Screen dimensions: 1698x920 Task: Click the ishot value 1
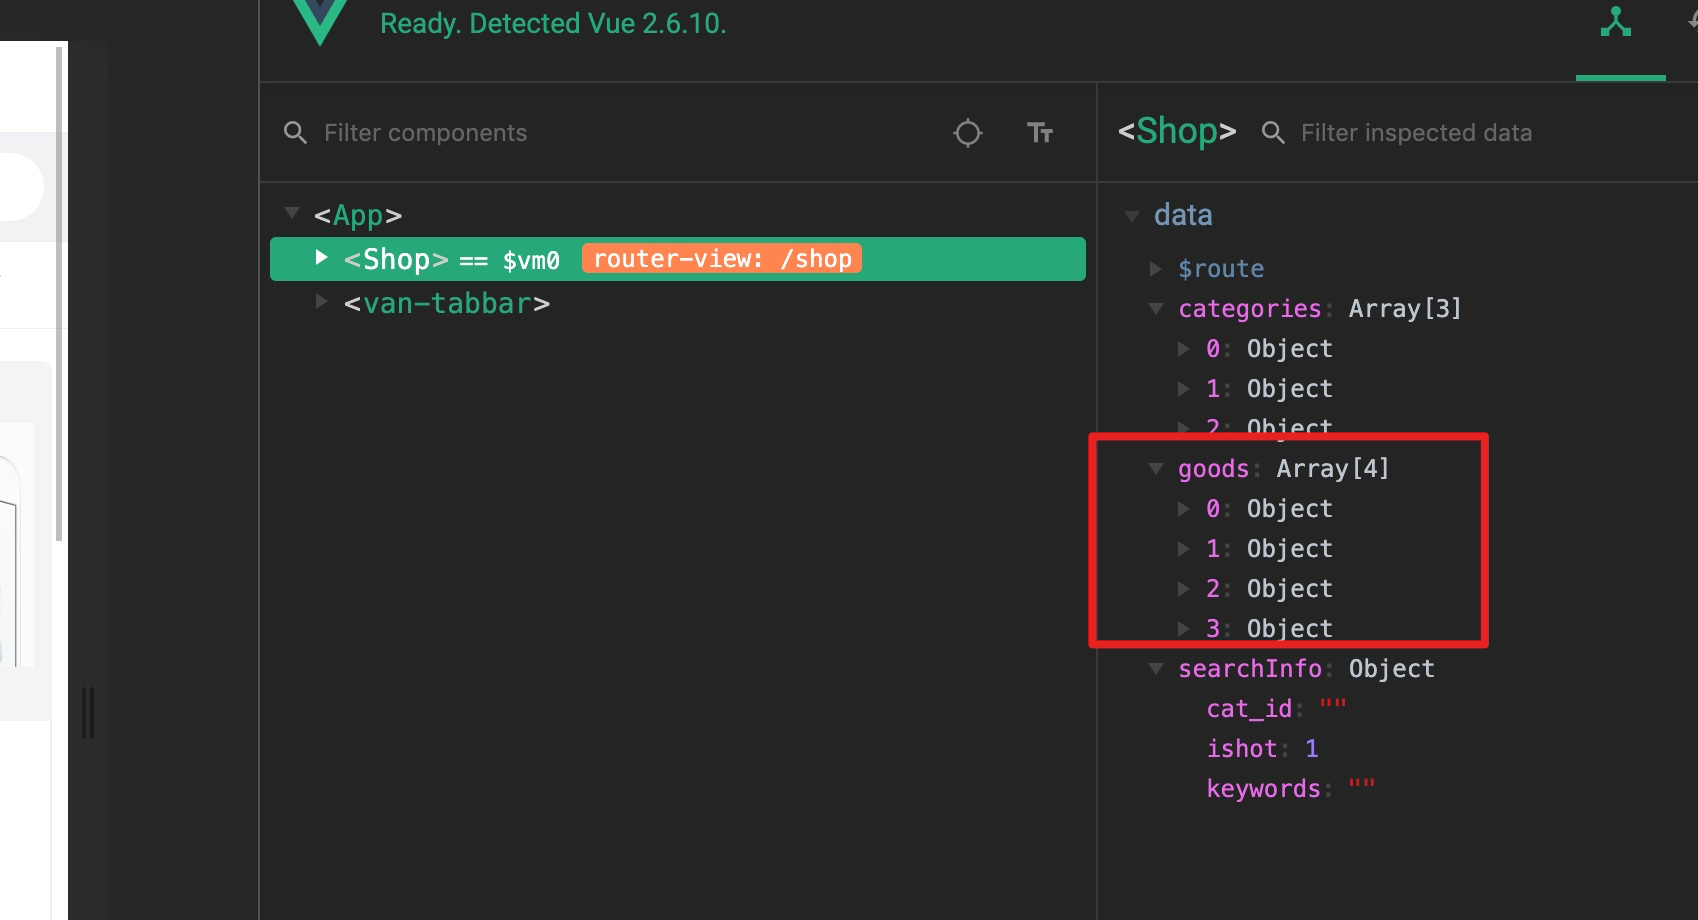click(1312, 748)
